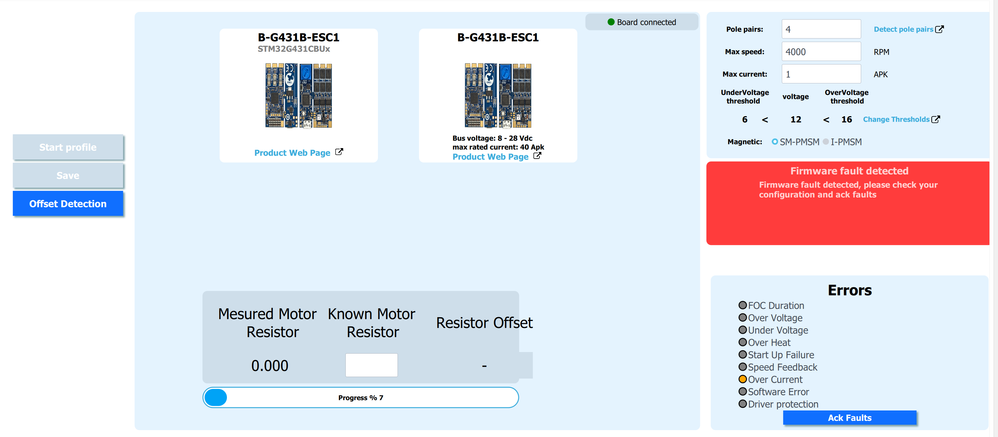Click the Known Motor Resistor input box
Viewport: 998px width, 437px height.
(x=372, y=365)
